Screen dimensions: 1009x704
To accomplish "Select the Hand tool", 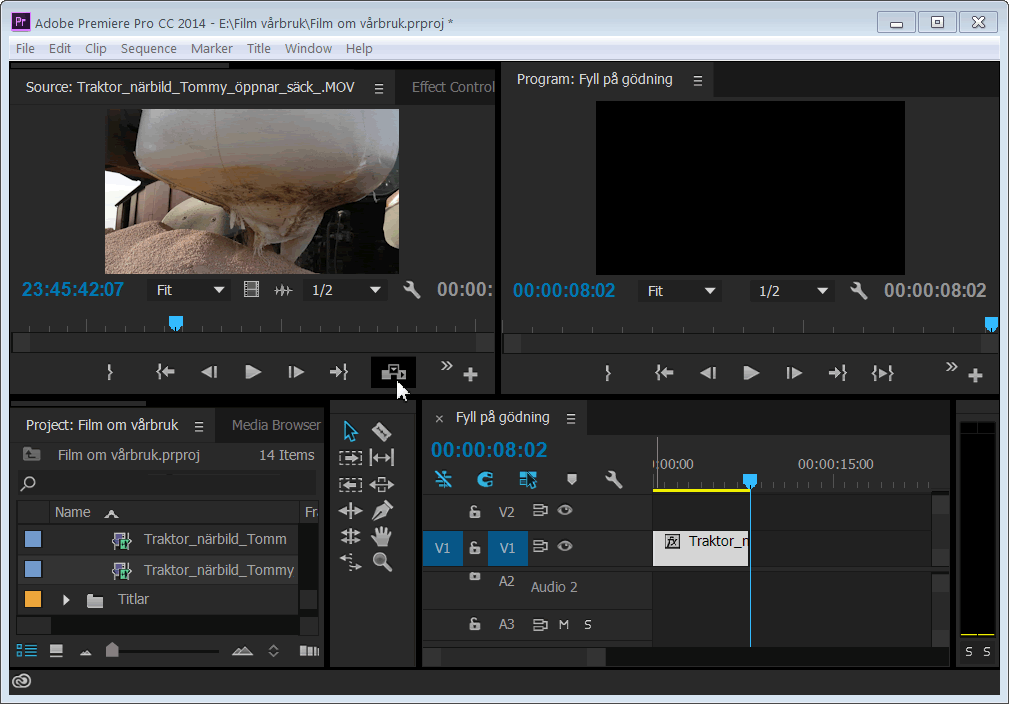I will 381,536.
